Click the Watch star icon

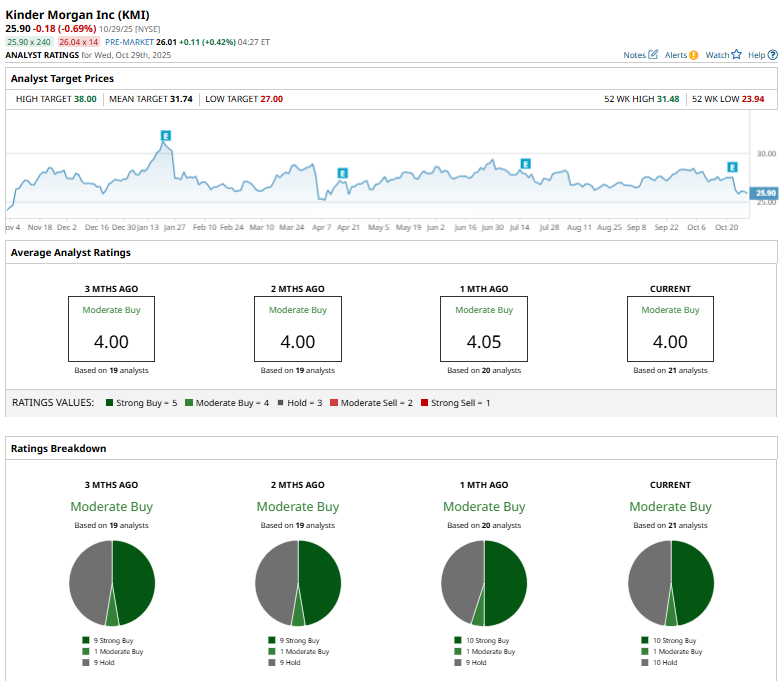[737, 54]
